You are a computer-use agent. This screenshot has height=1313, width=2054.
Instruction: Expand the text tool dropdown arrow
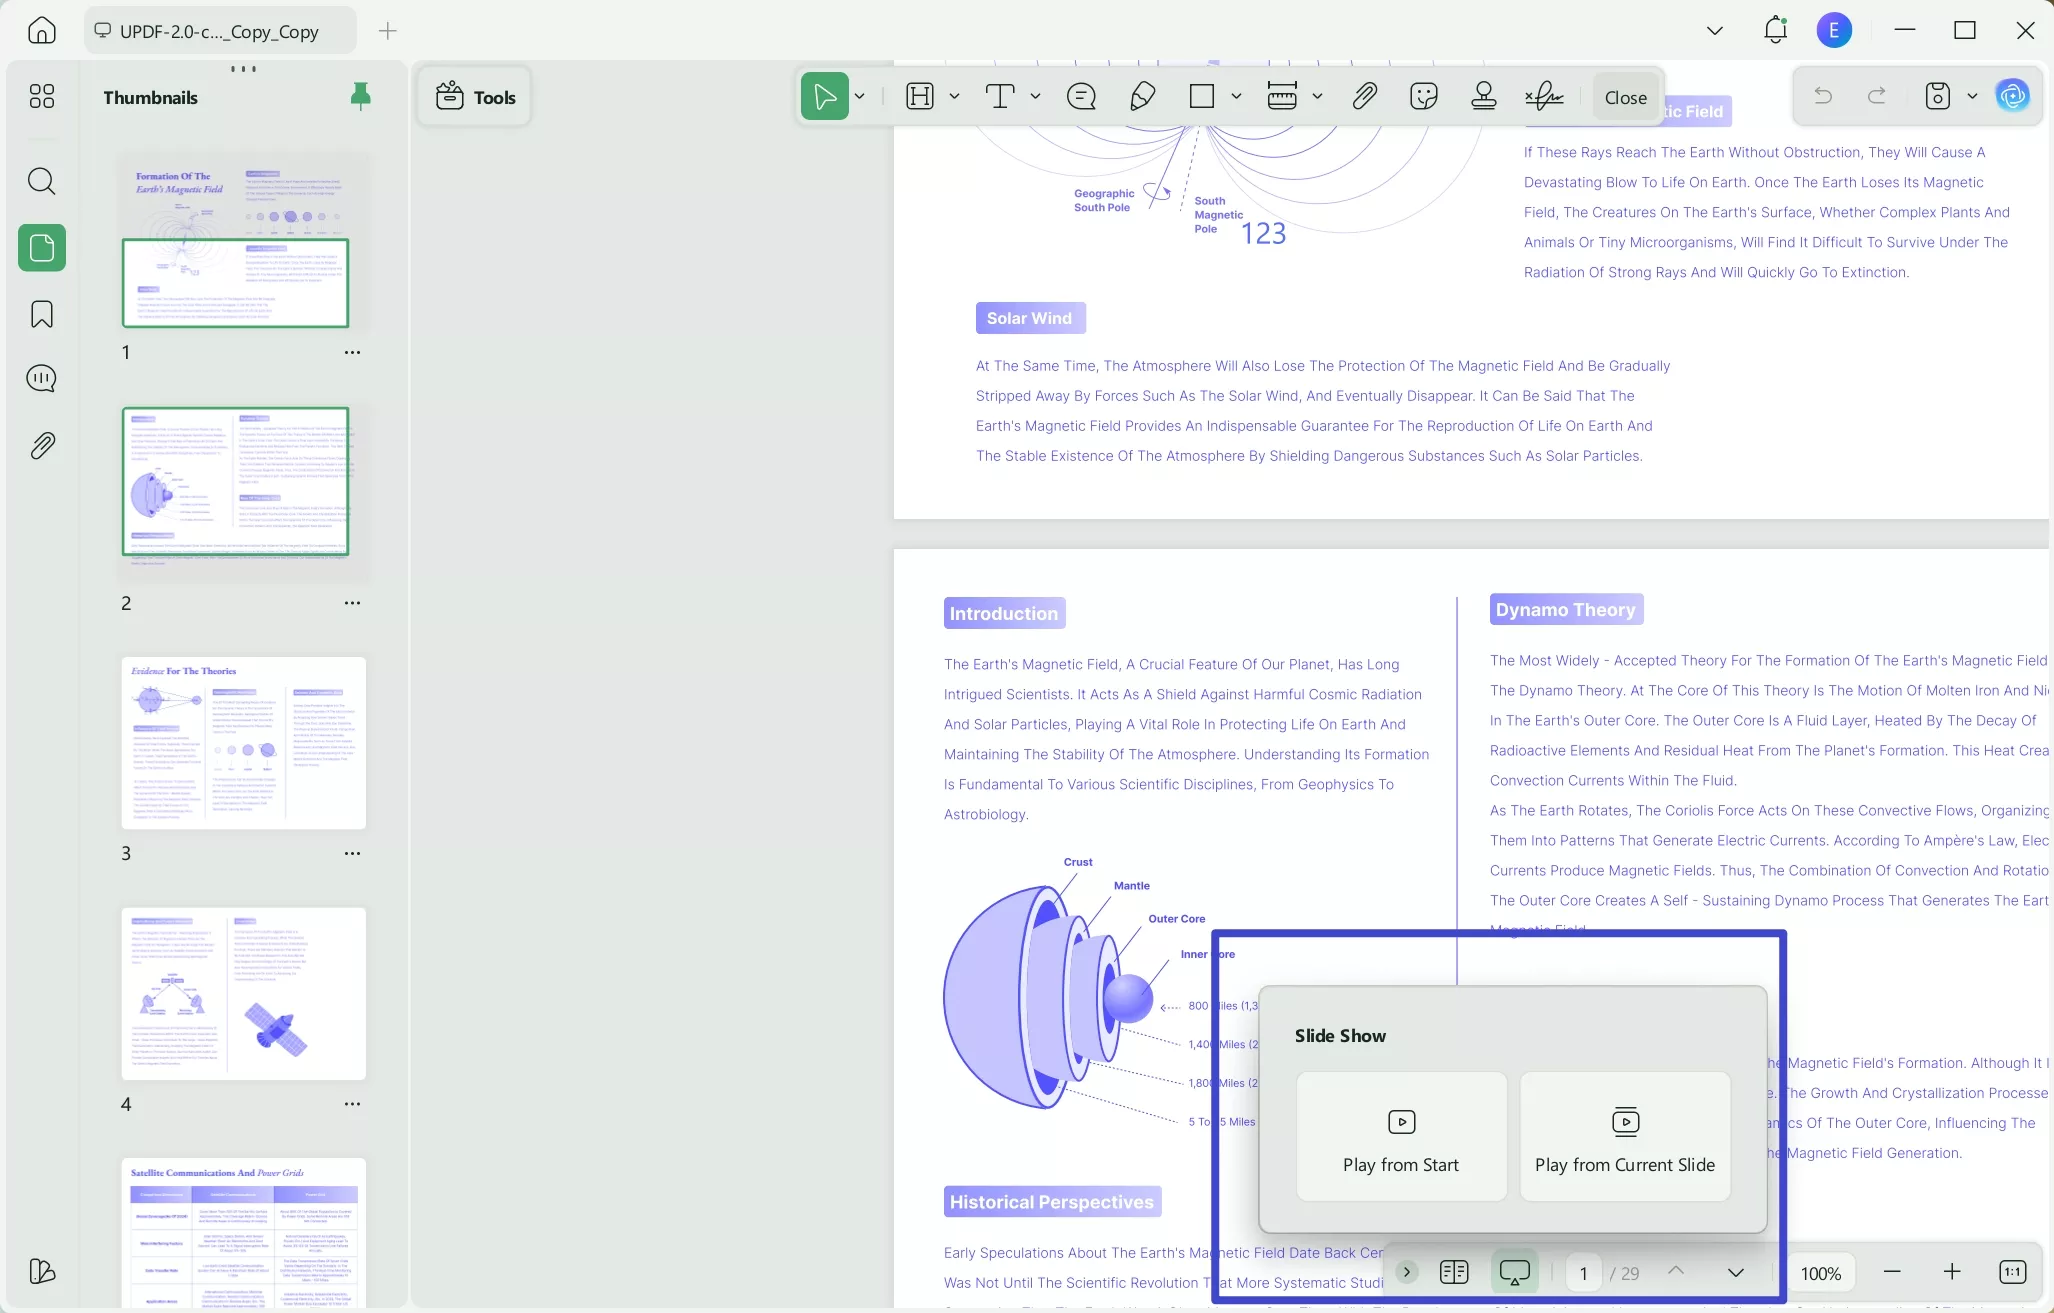pyautogui.click(x=1035, y=96)
